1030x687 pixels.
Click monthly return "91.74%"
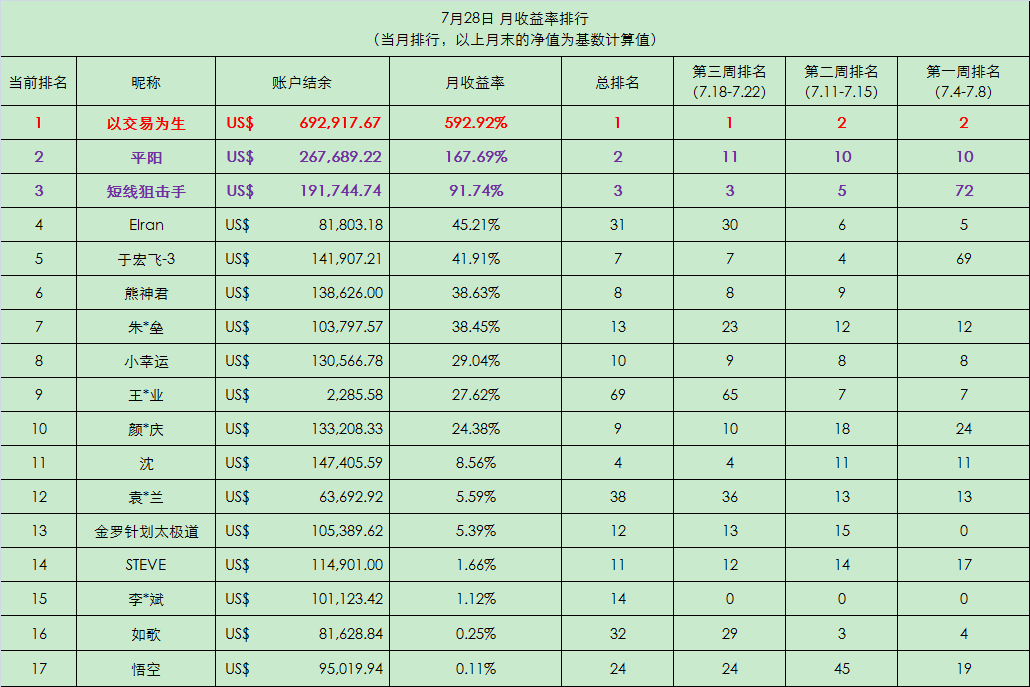point(476,190)
